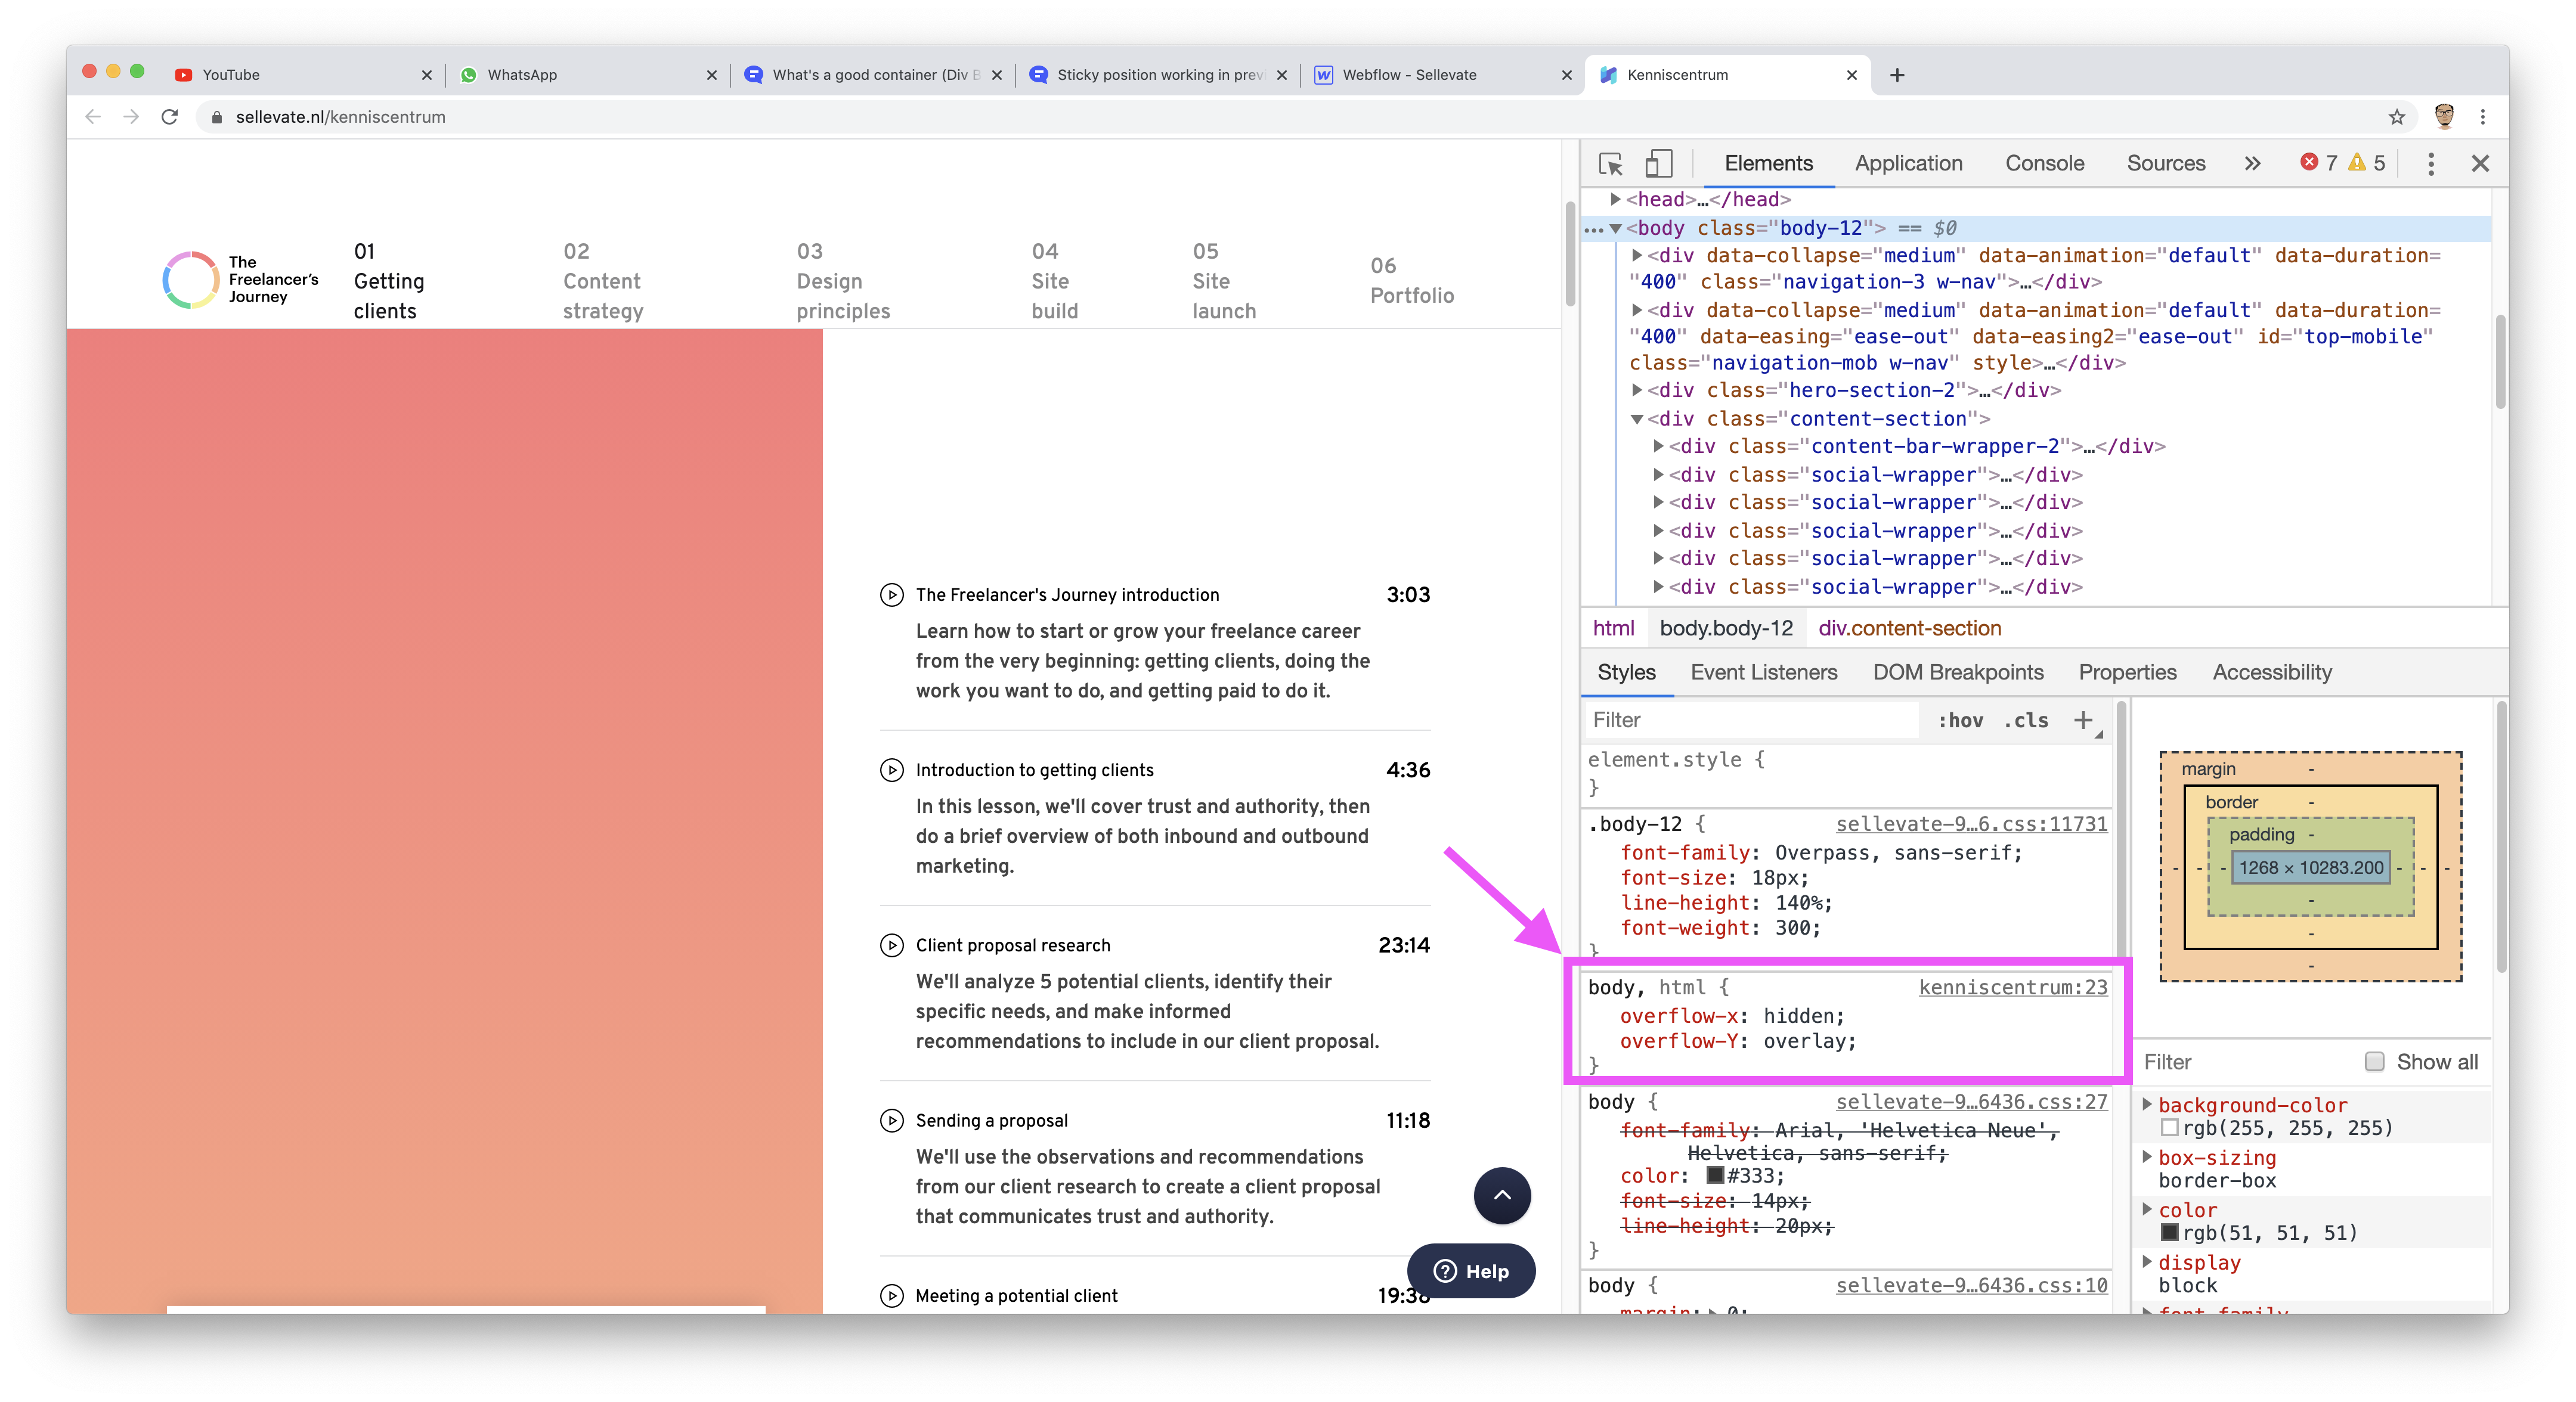This screenshot has width=2576, height=1402.
Task: Click the Help chat button
Action: pos(1471,1271)
